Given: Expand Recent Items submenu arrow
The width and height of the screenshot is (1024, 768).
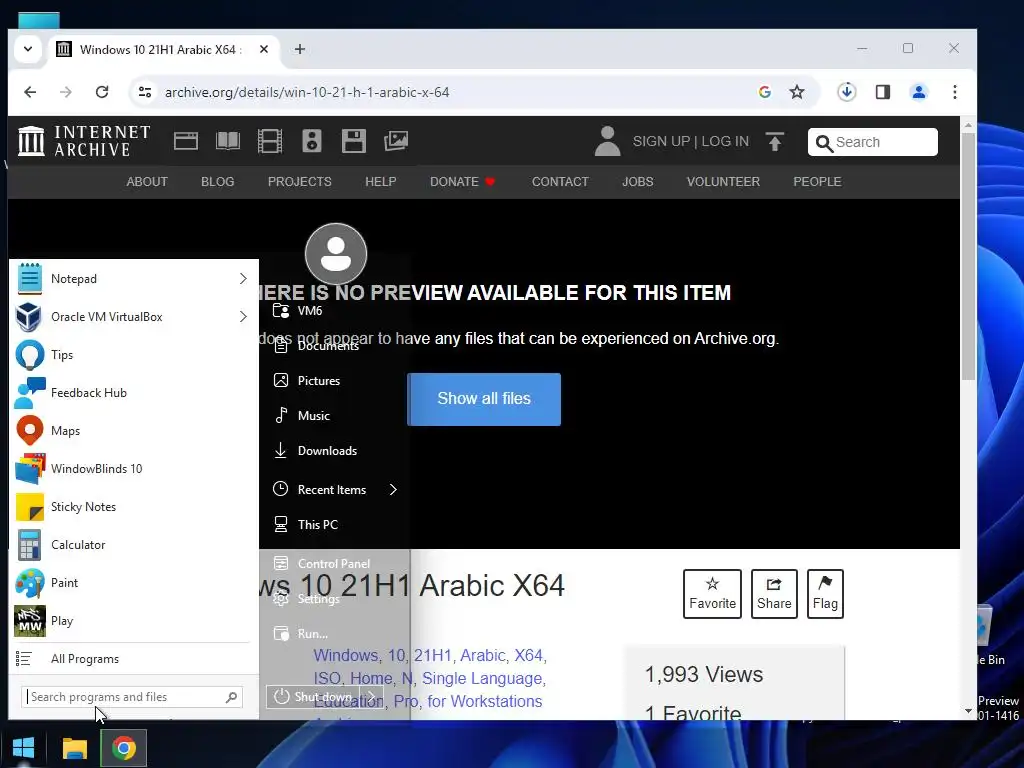Looking at the screenshot, I should coord(393,490).
